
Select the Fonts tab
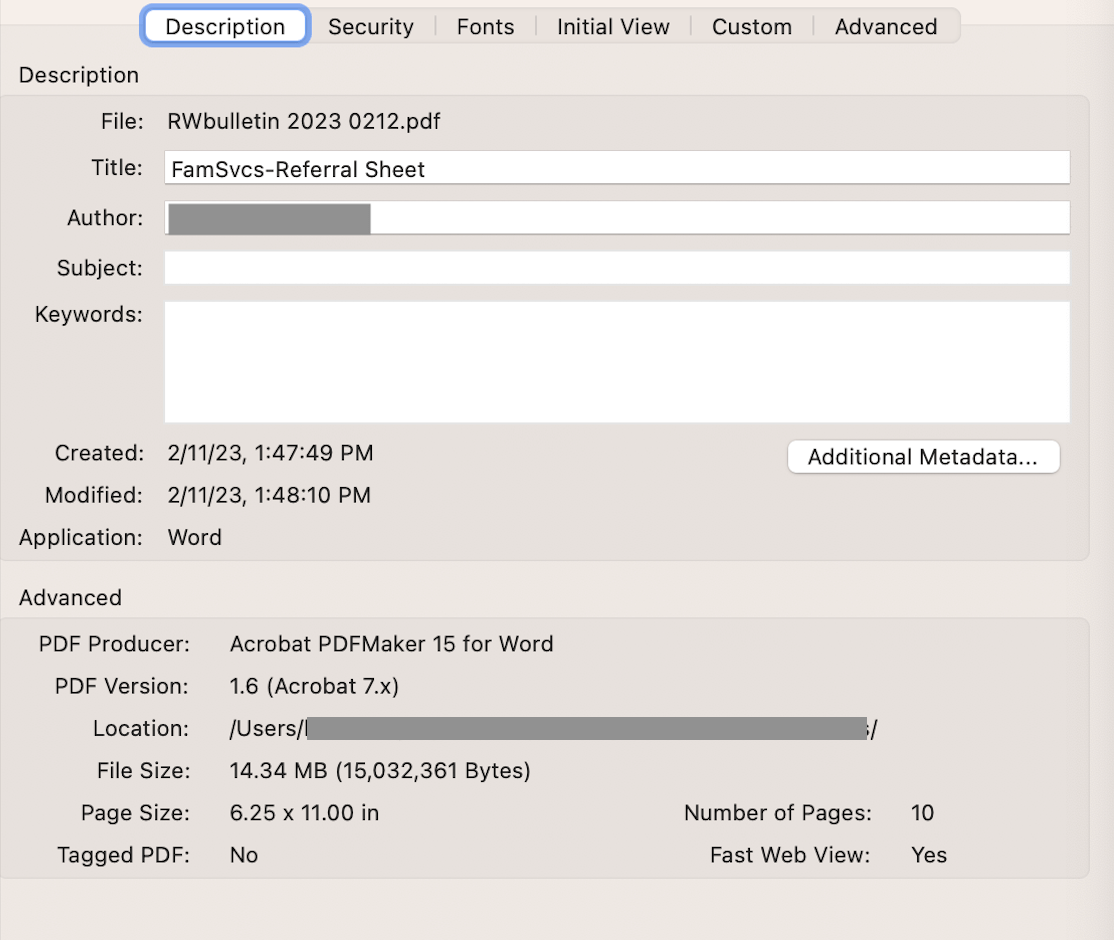point(485,27)
